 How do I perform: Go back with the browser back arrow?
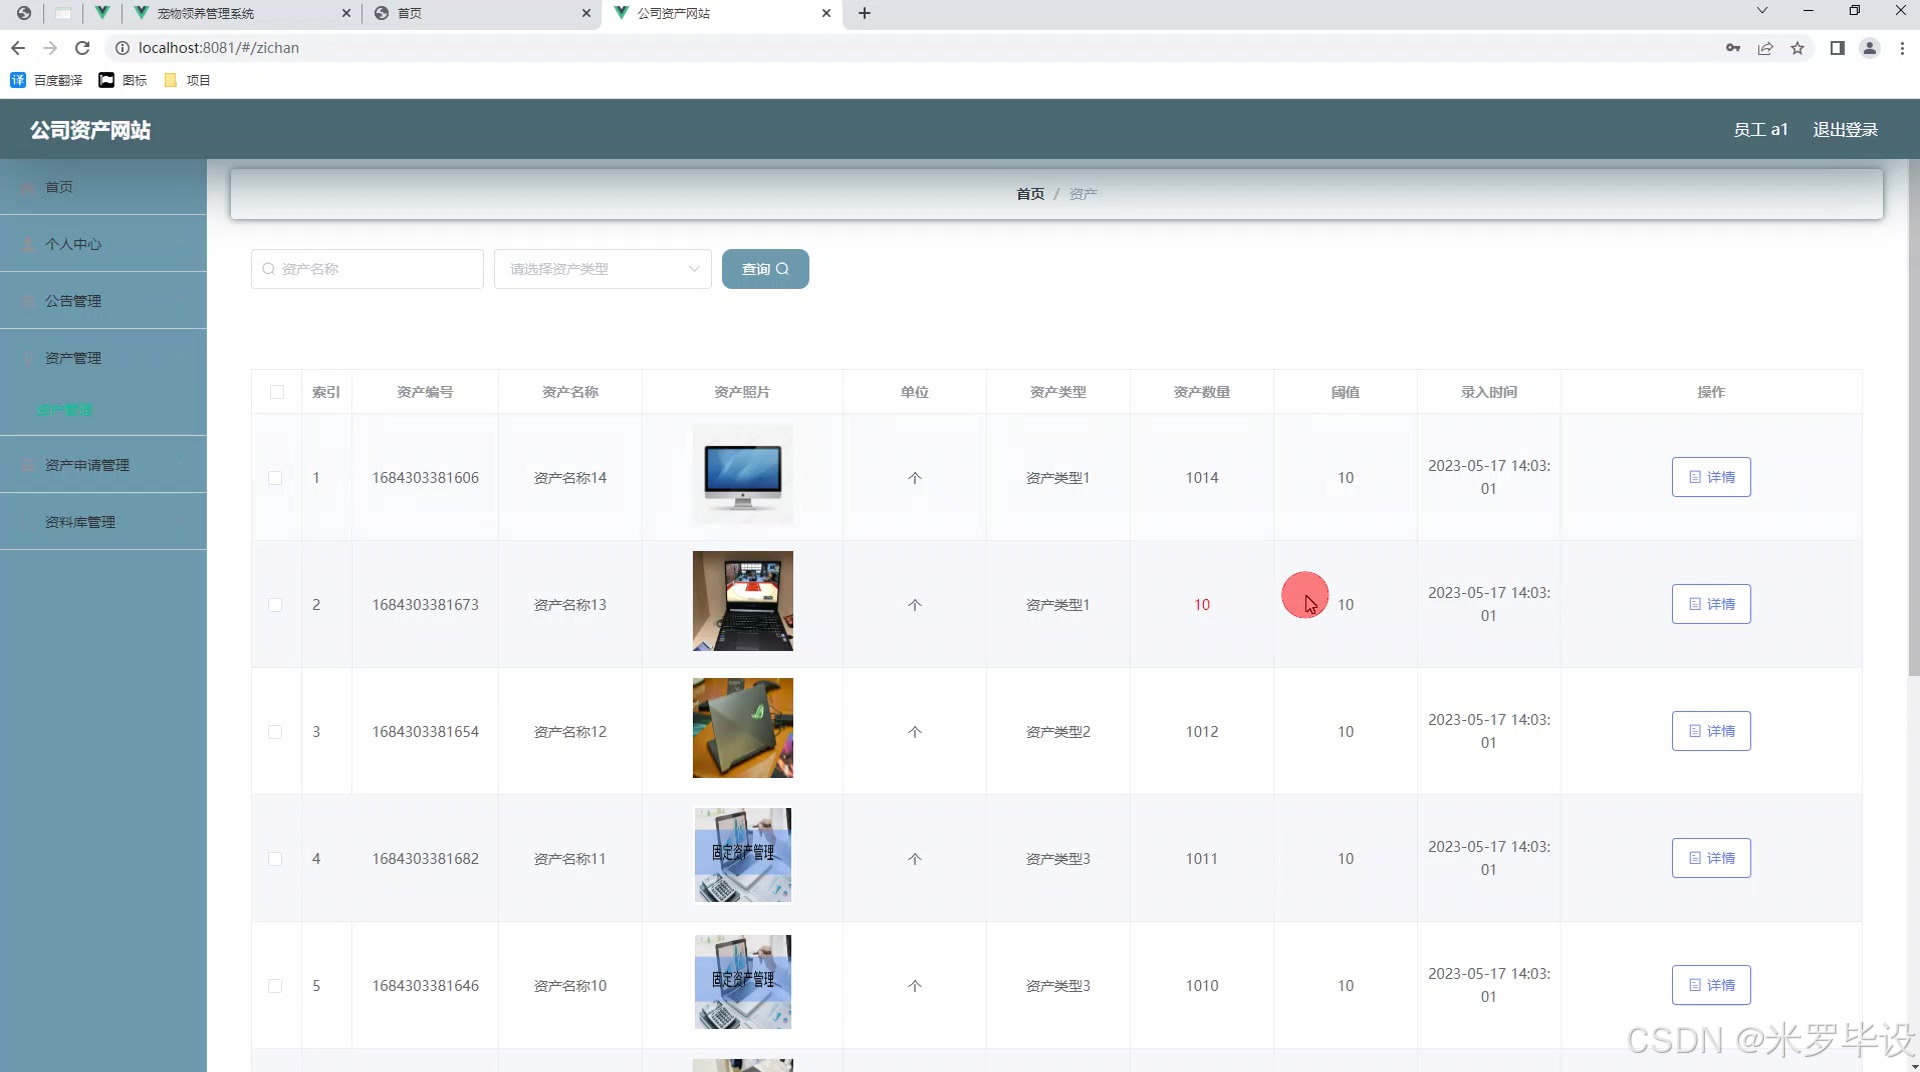pyautogui.click(x=18, y=48)
